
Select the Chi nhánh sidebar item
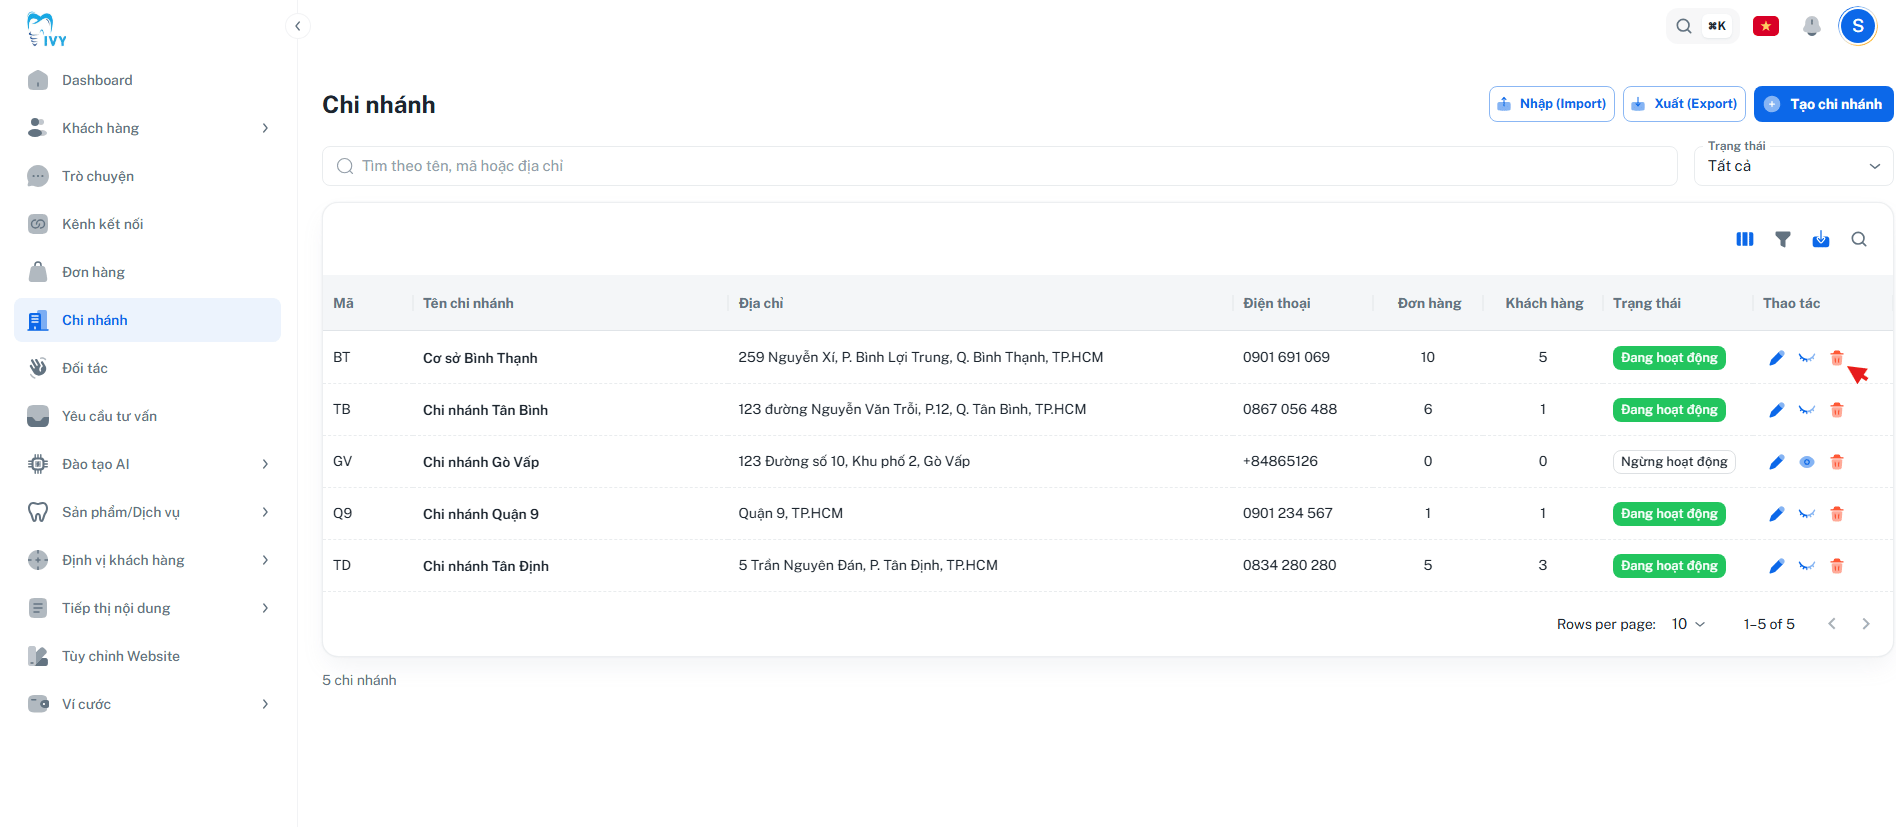tap(147, 320)
